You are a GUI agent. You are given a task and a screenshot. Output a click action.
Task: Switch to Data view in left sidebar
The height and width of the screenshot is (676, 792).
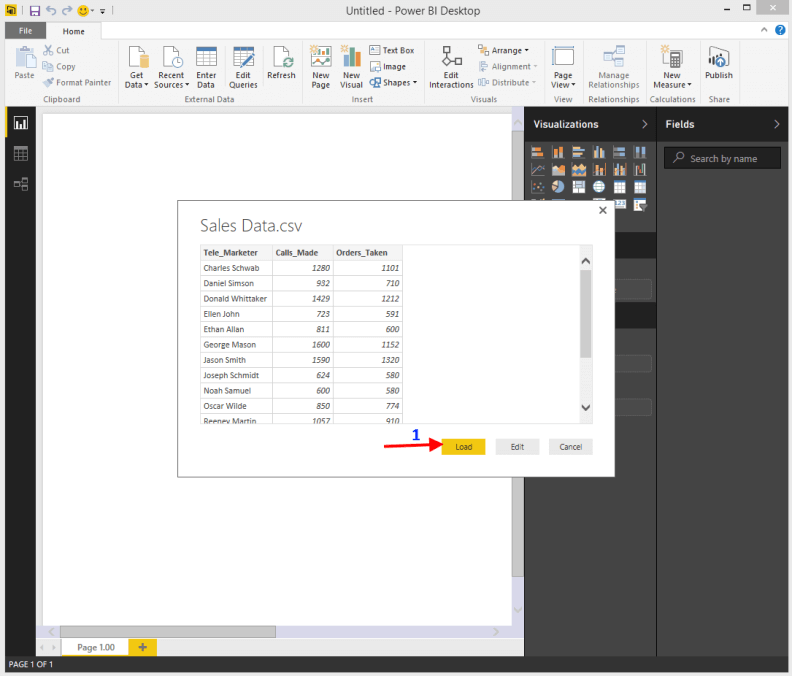20,154
